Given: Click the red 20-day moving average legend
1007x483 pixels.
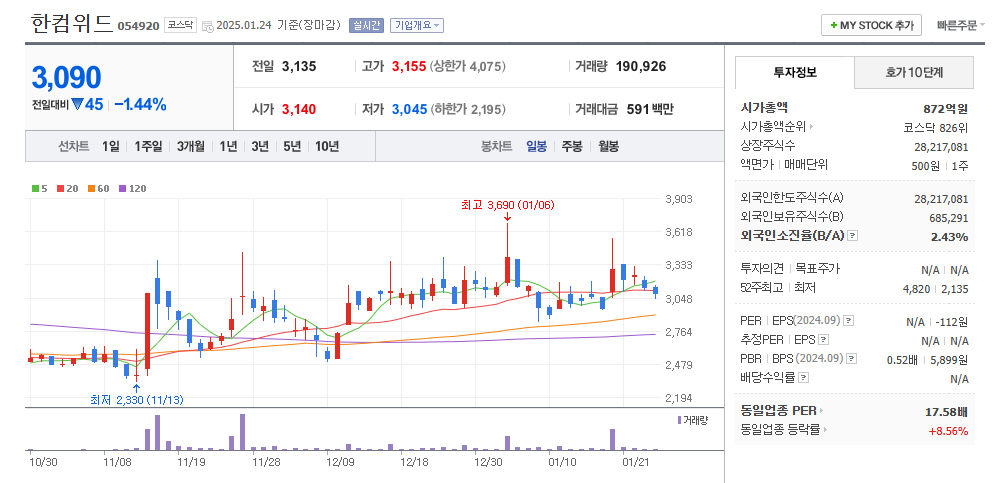Looking at the screenshot, I should tap(67, 189).
